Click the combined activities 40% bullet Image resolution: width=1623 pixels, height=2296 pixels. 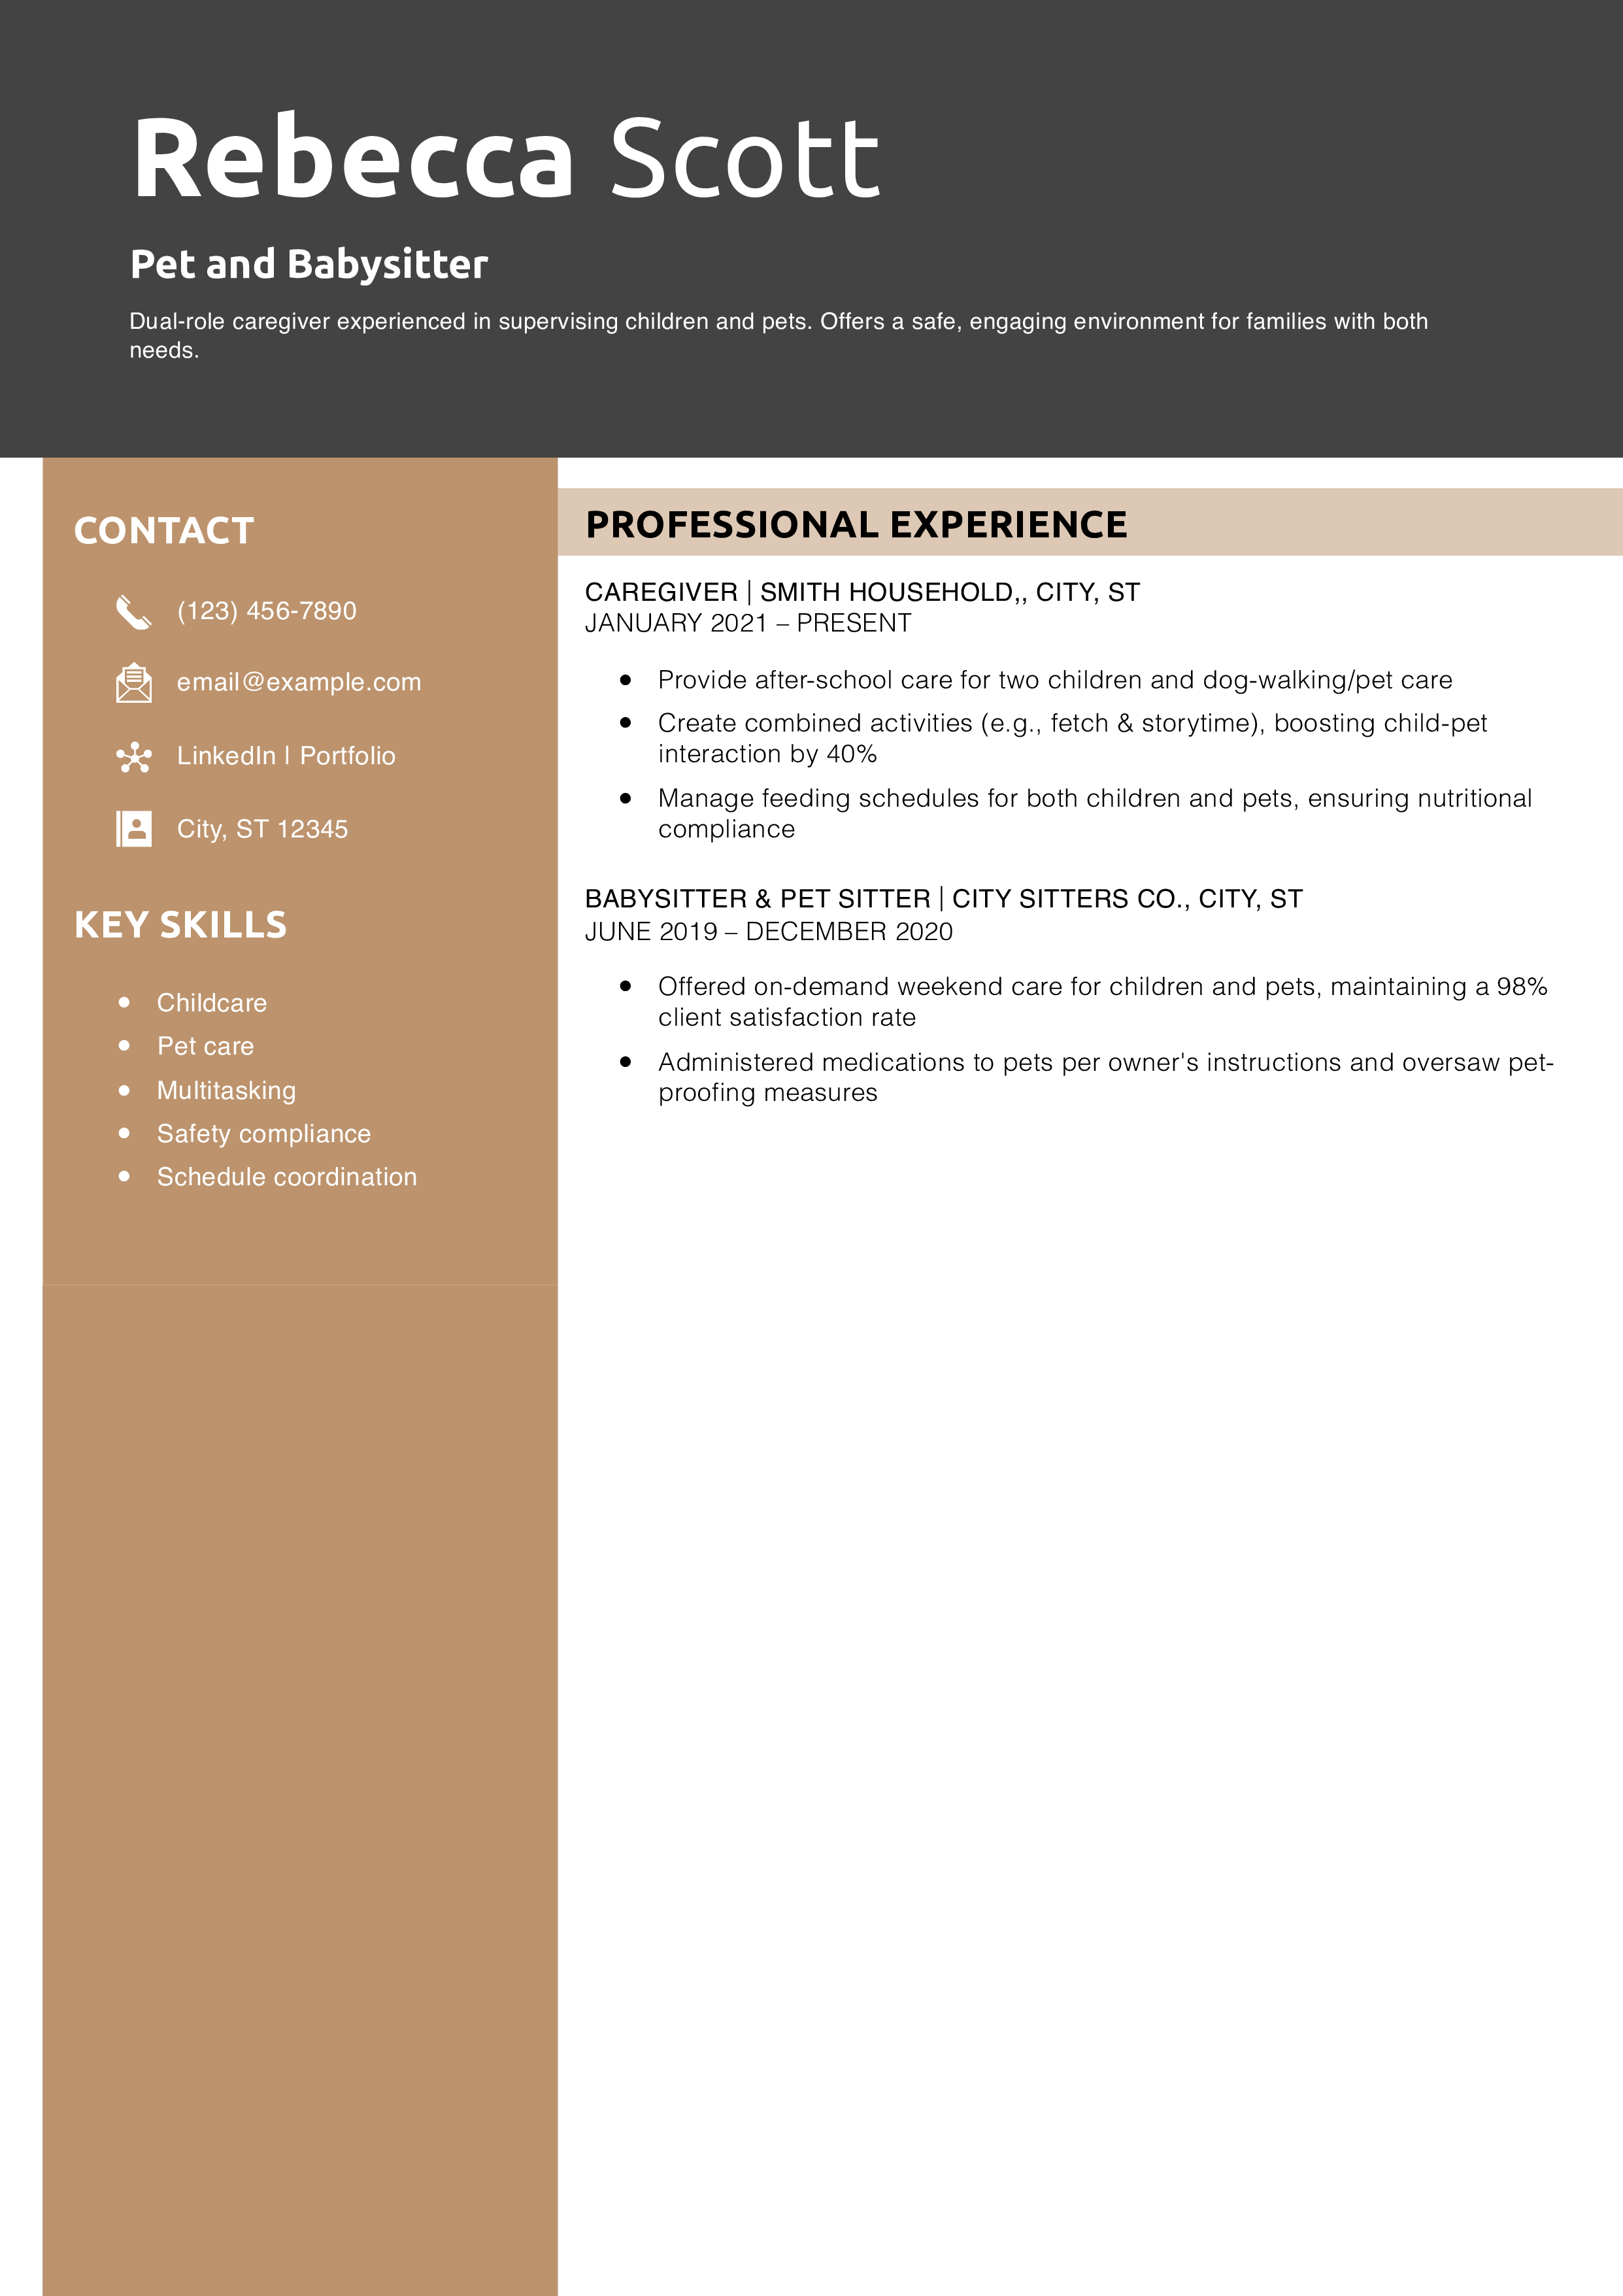(x=1072, y=738)
